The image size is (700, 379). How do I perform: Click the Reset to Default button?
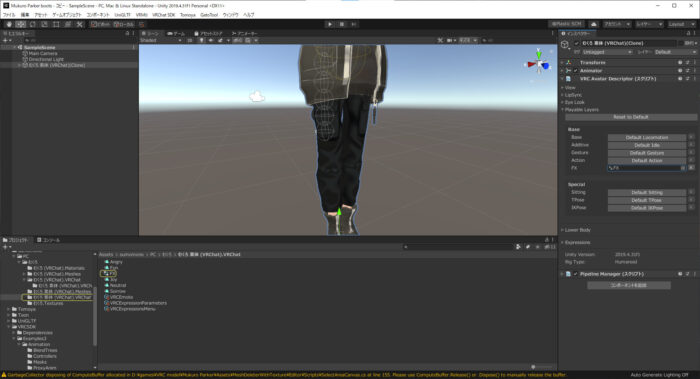click(x=630, y=117)
